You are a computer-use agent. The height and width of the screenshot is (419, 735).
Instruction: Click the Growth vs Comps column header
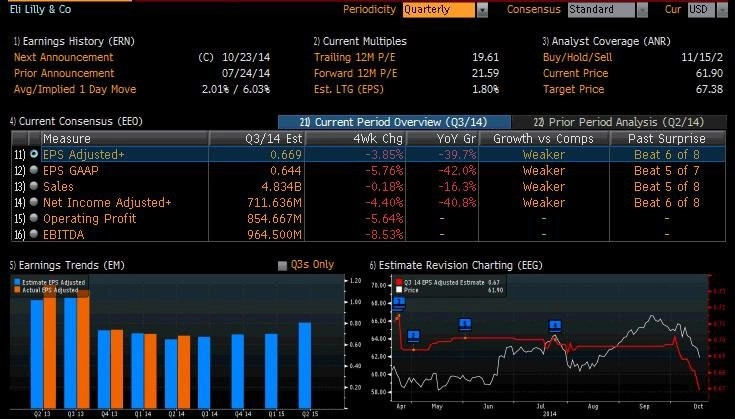[544, 138]
